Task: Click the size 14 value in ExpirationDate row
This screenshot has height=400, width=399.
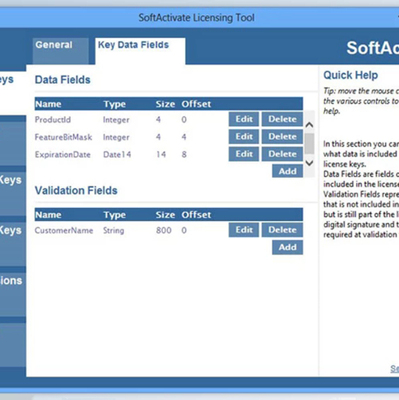Action: (161, 154)
